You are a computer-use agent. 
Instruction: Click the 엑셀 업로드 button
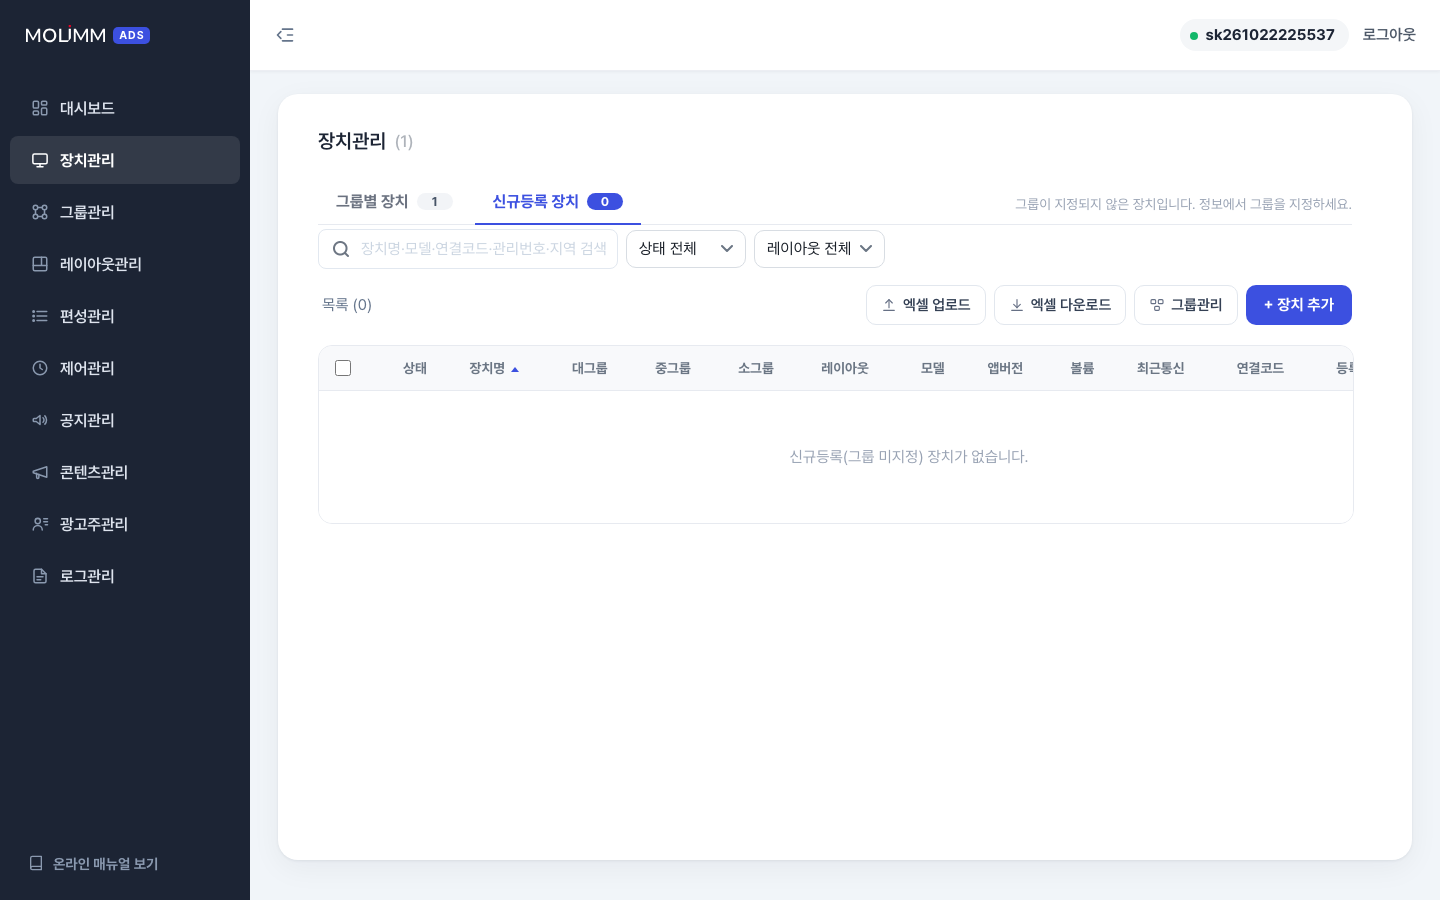(926, 305)
